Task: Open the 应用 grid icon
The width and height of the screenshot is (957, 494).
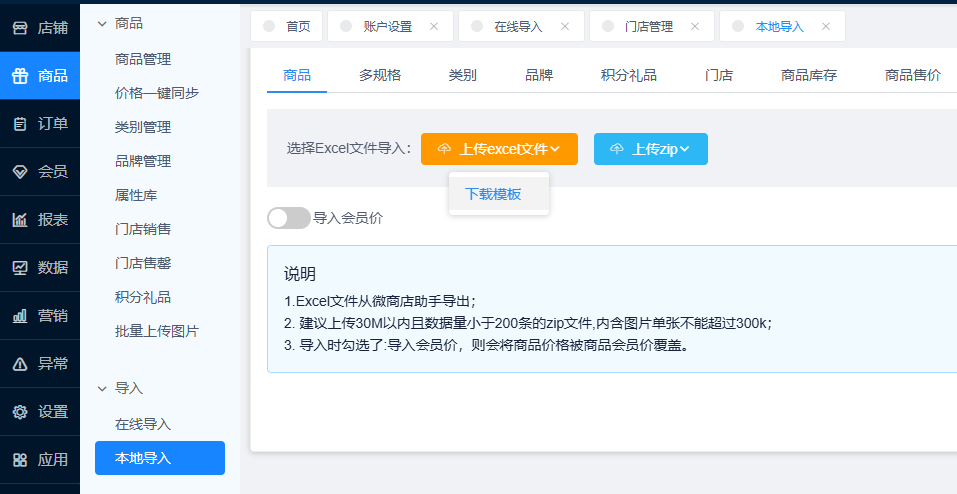Action: [x=20, y=460]
